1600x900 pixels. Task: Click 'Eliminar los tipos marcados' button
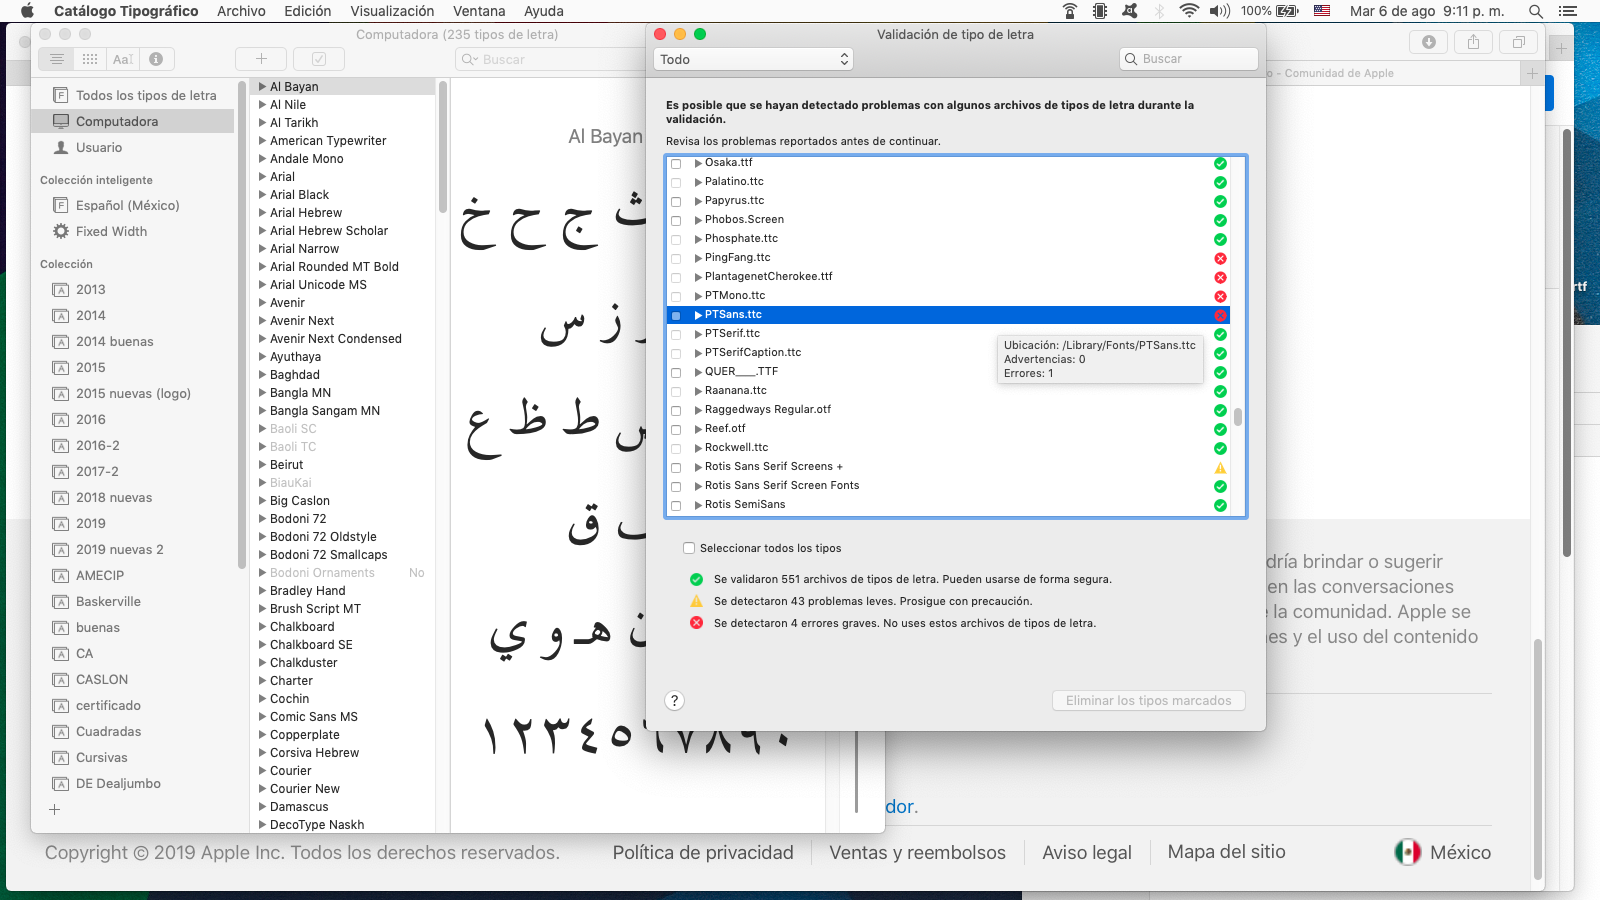click(1148, 701)
